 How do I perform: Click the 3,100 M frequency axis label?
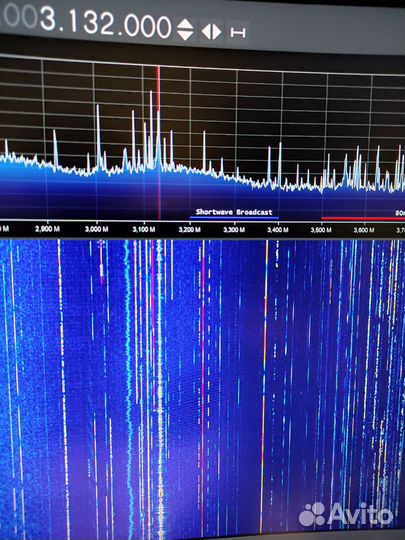coord(144,229)
